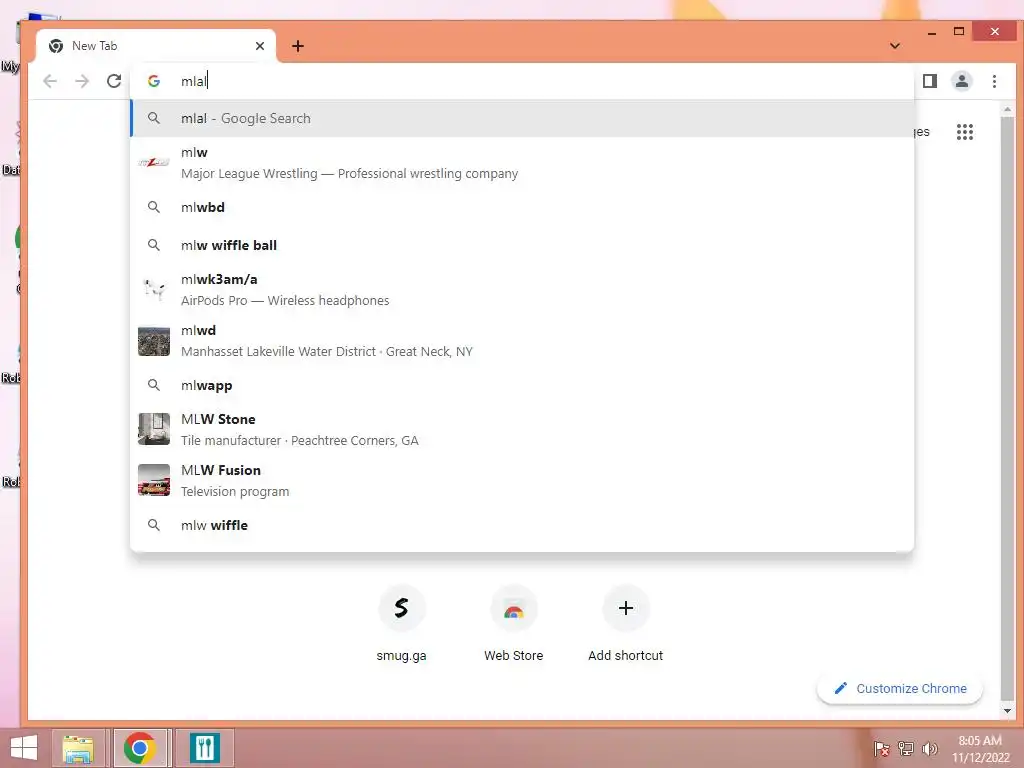Click the magnifier icon beside 'mlwbd'

154,207
